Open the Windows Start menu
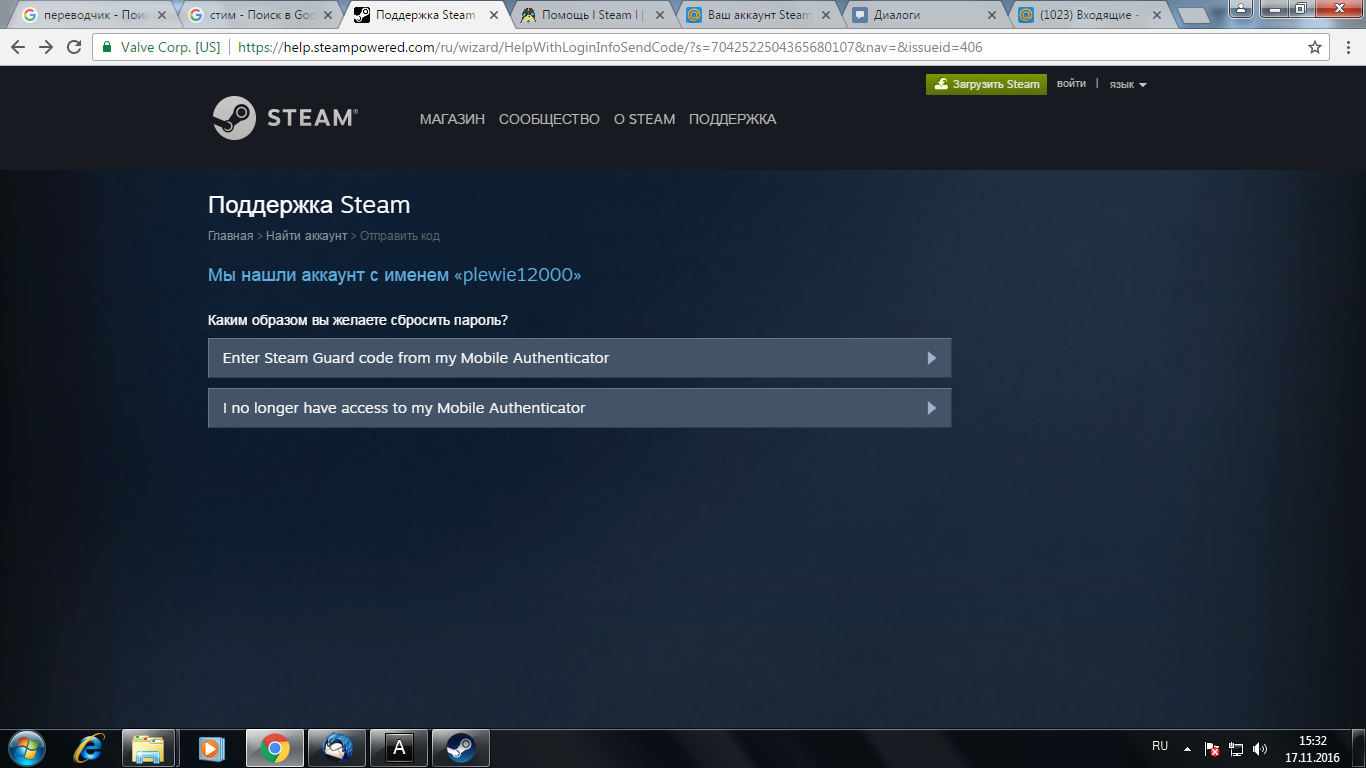 point(26,747)
